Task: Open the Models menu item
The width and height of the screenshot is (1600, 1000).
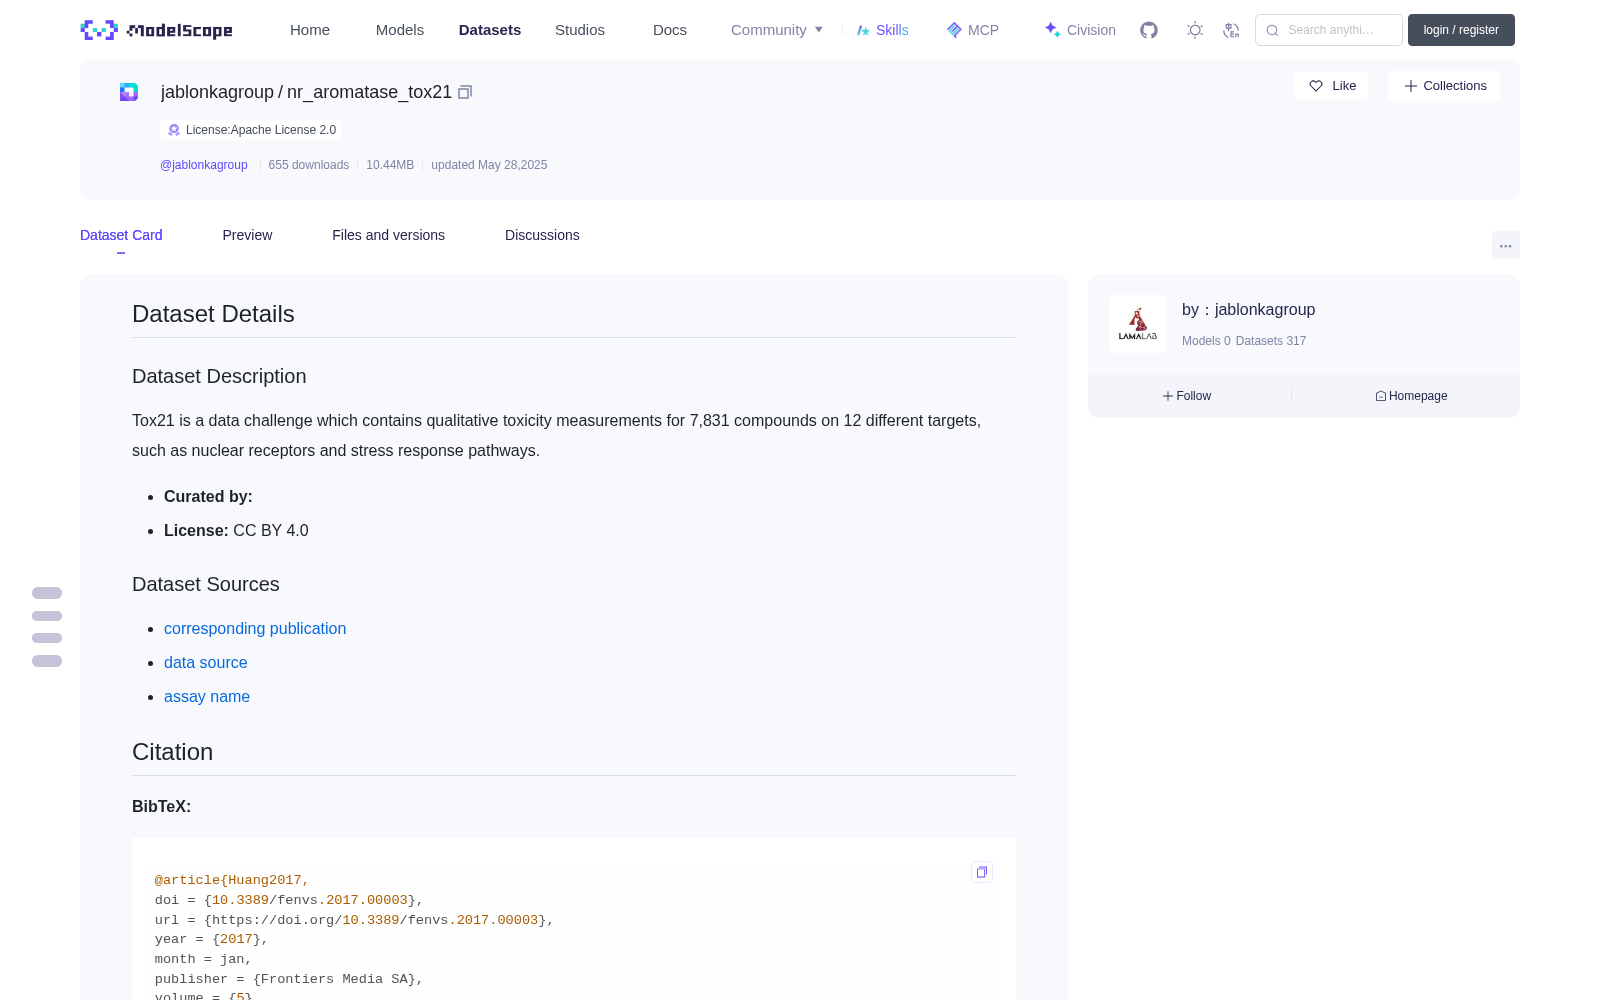Action: tap(400, 30)
